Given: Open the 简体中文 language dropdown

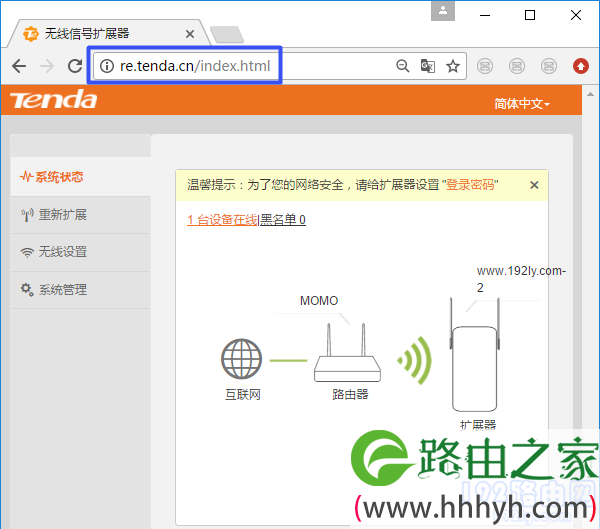Looking at the screenshot, I should click(x=522, y=103).
